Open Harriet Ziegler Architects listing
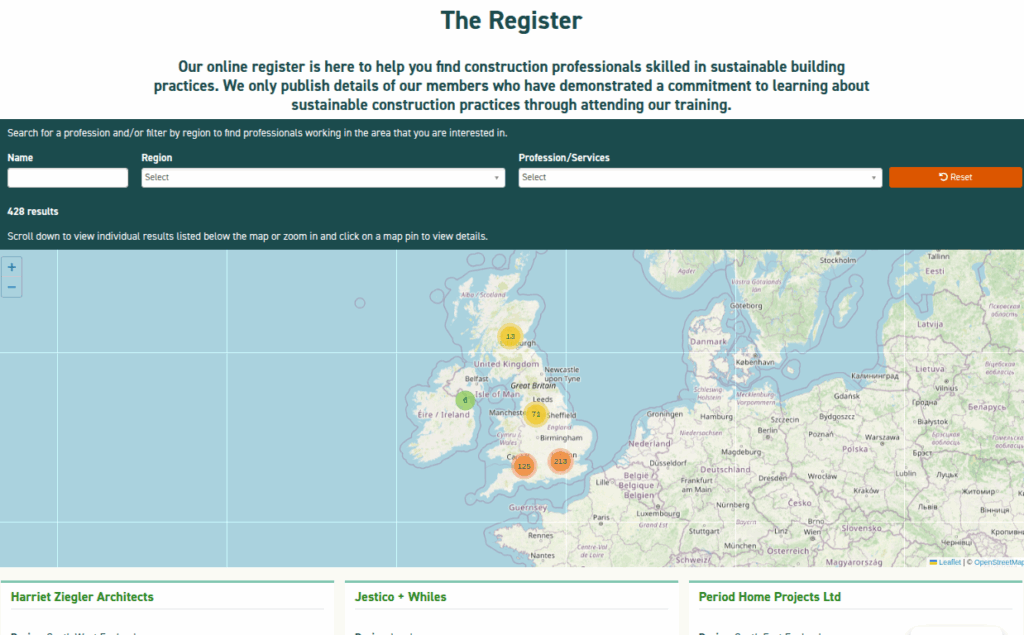Image resolution: width=1024 pixels, height=635 pixels. click(82, 597)
